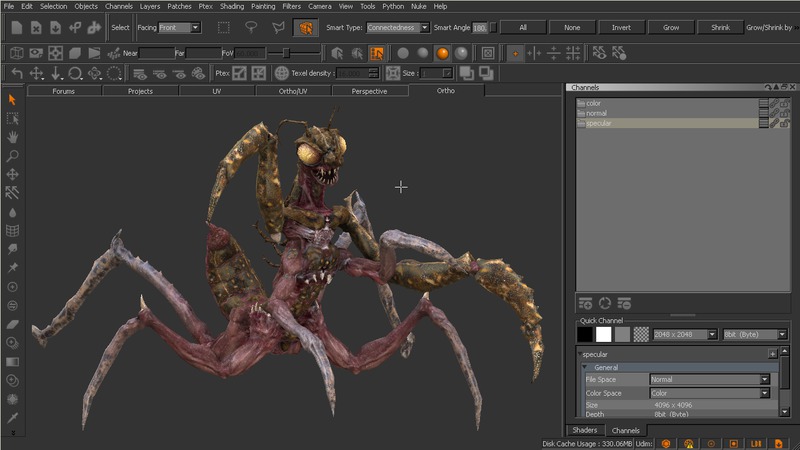Viewport: 800px width, 450px height.
Task: Open the Smart Type Connectedness dropdown
Action: (x=398, y=28)
